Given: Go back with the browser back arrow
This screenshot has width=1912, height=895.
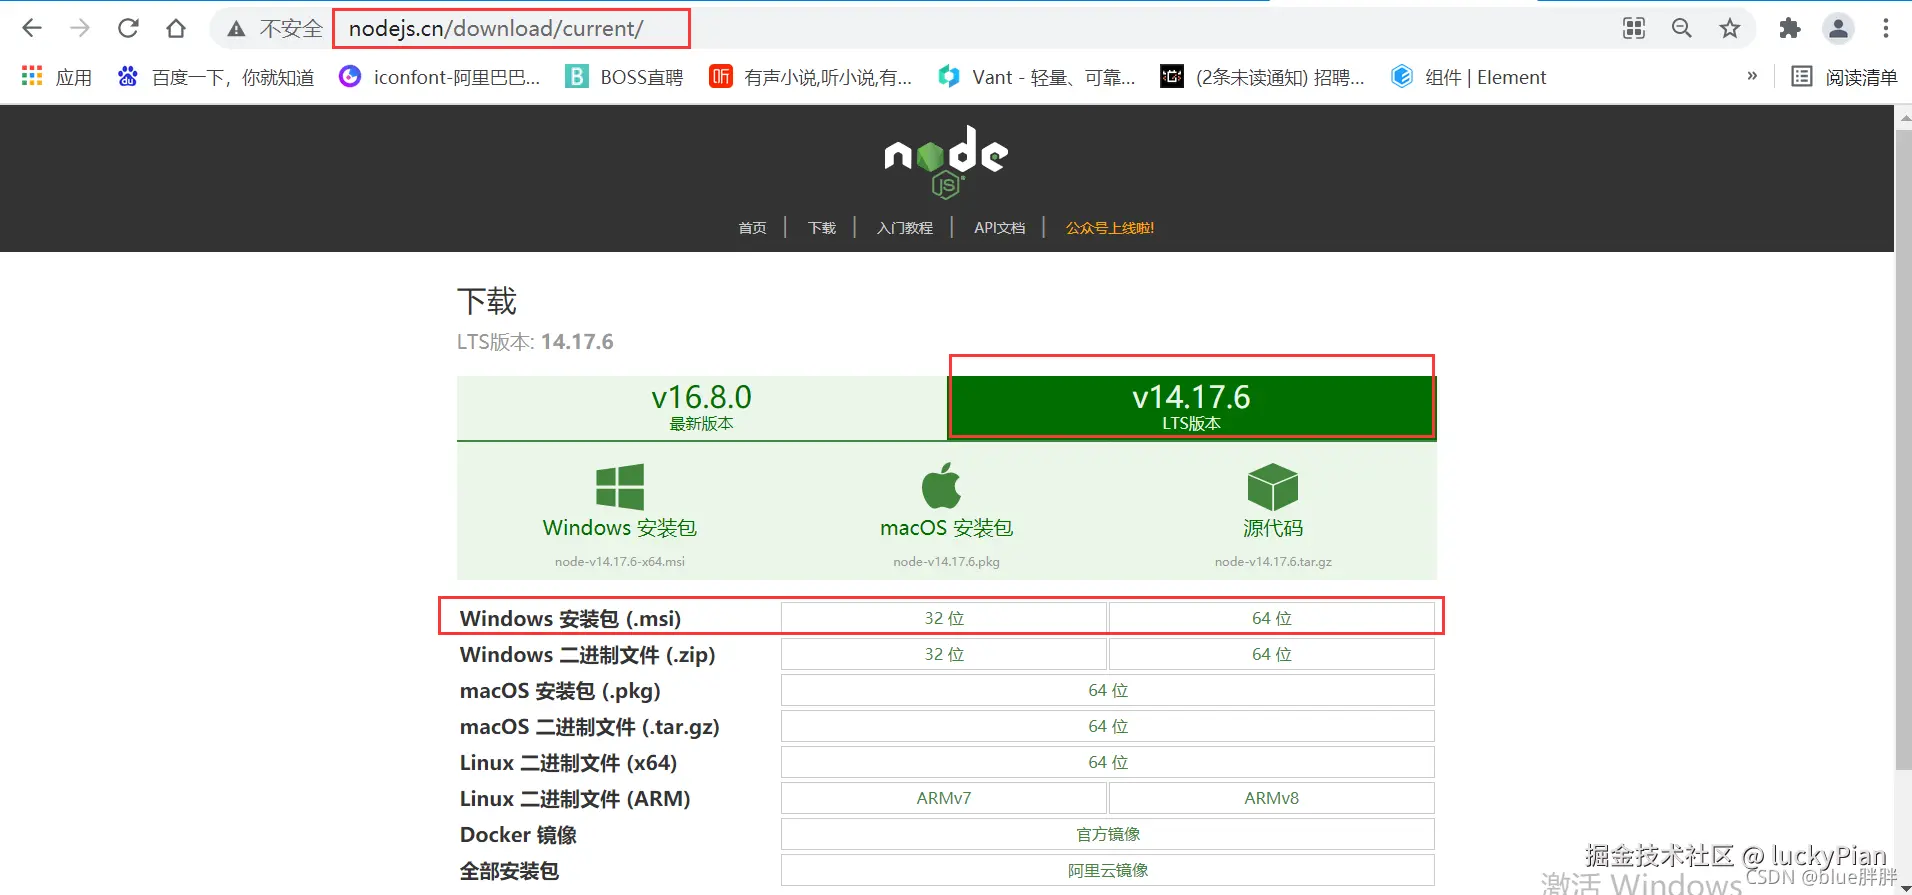Looking at the screenshot, I should pos(32,28).
